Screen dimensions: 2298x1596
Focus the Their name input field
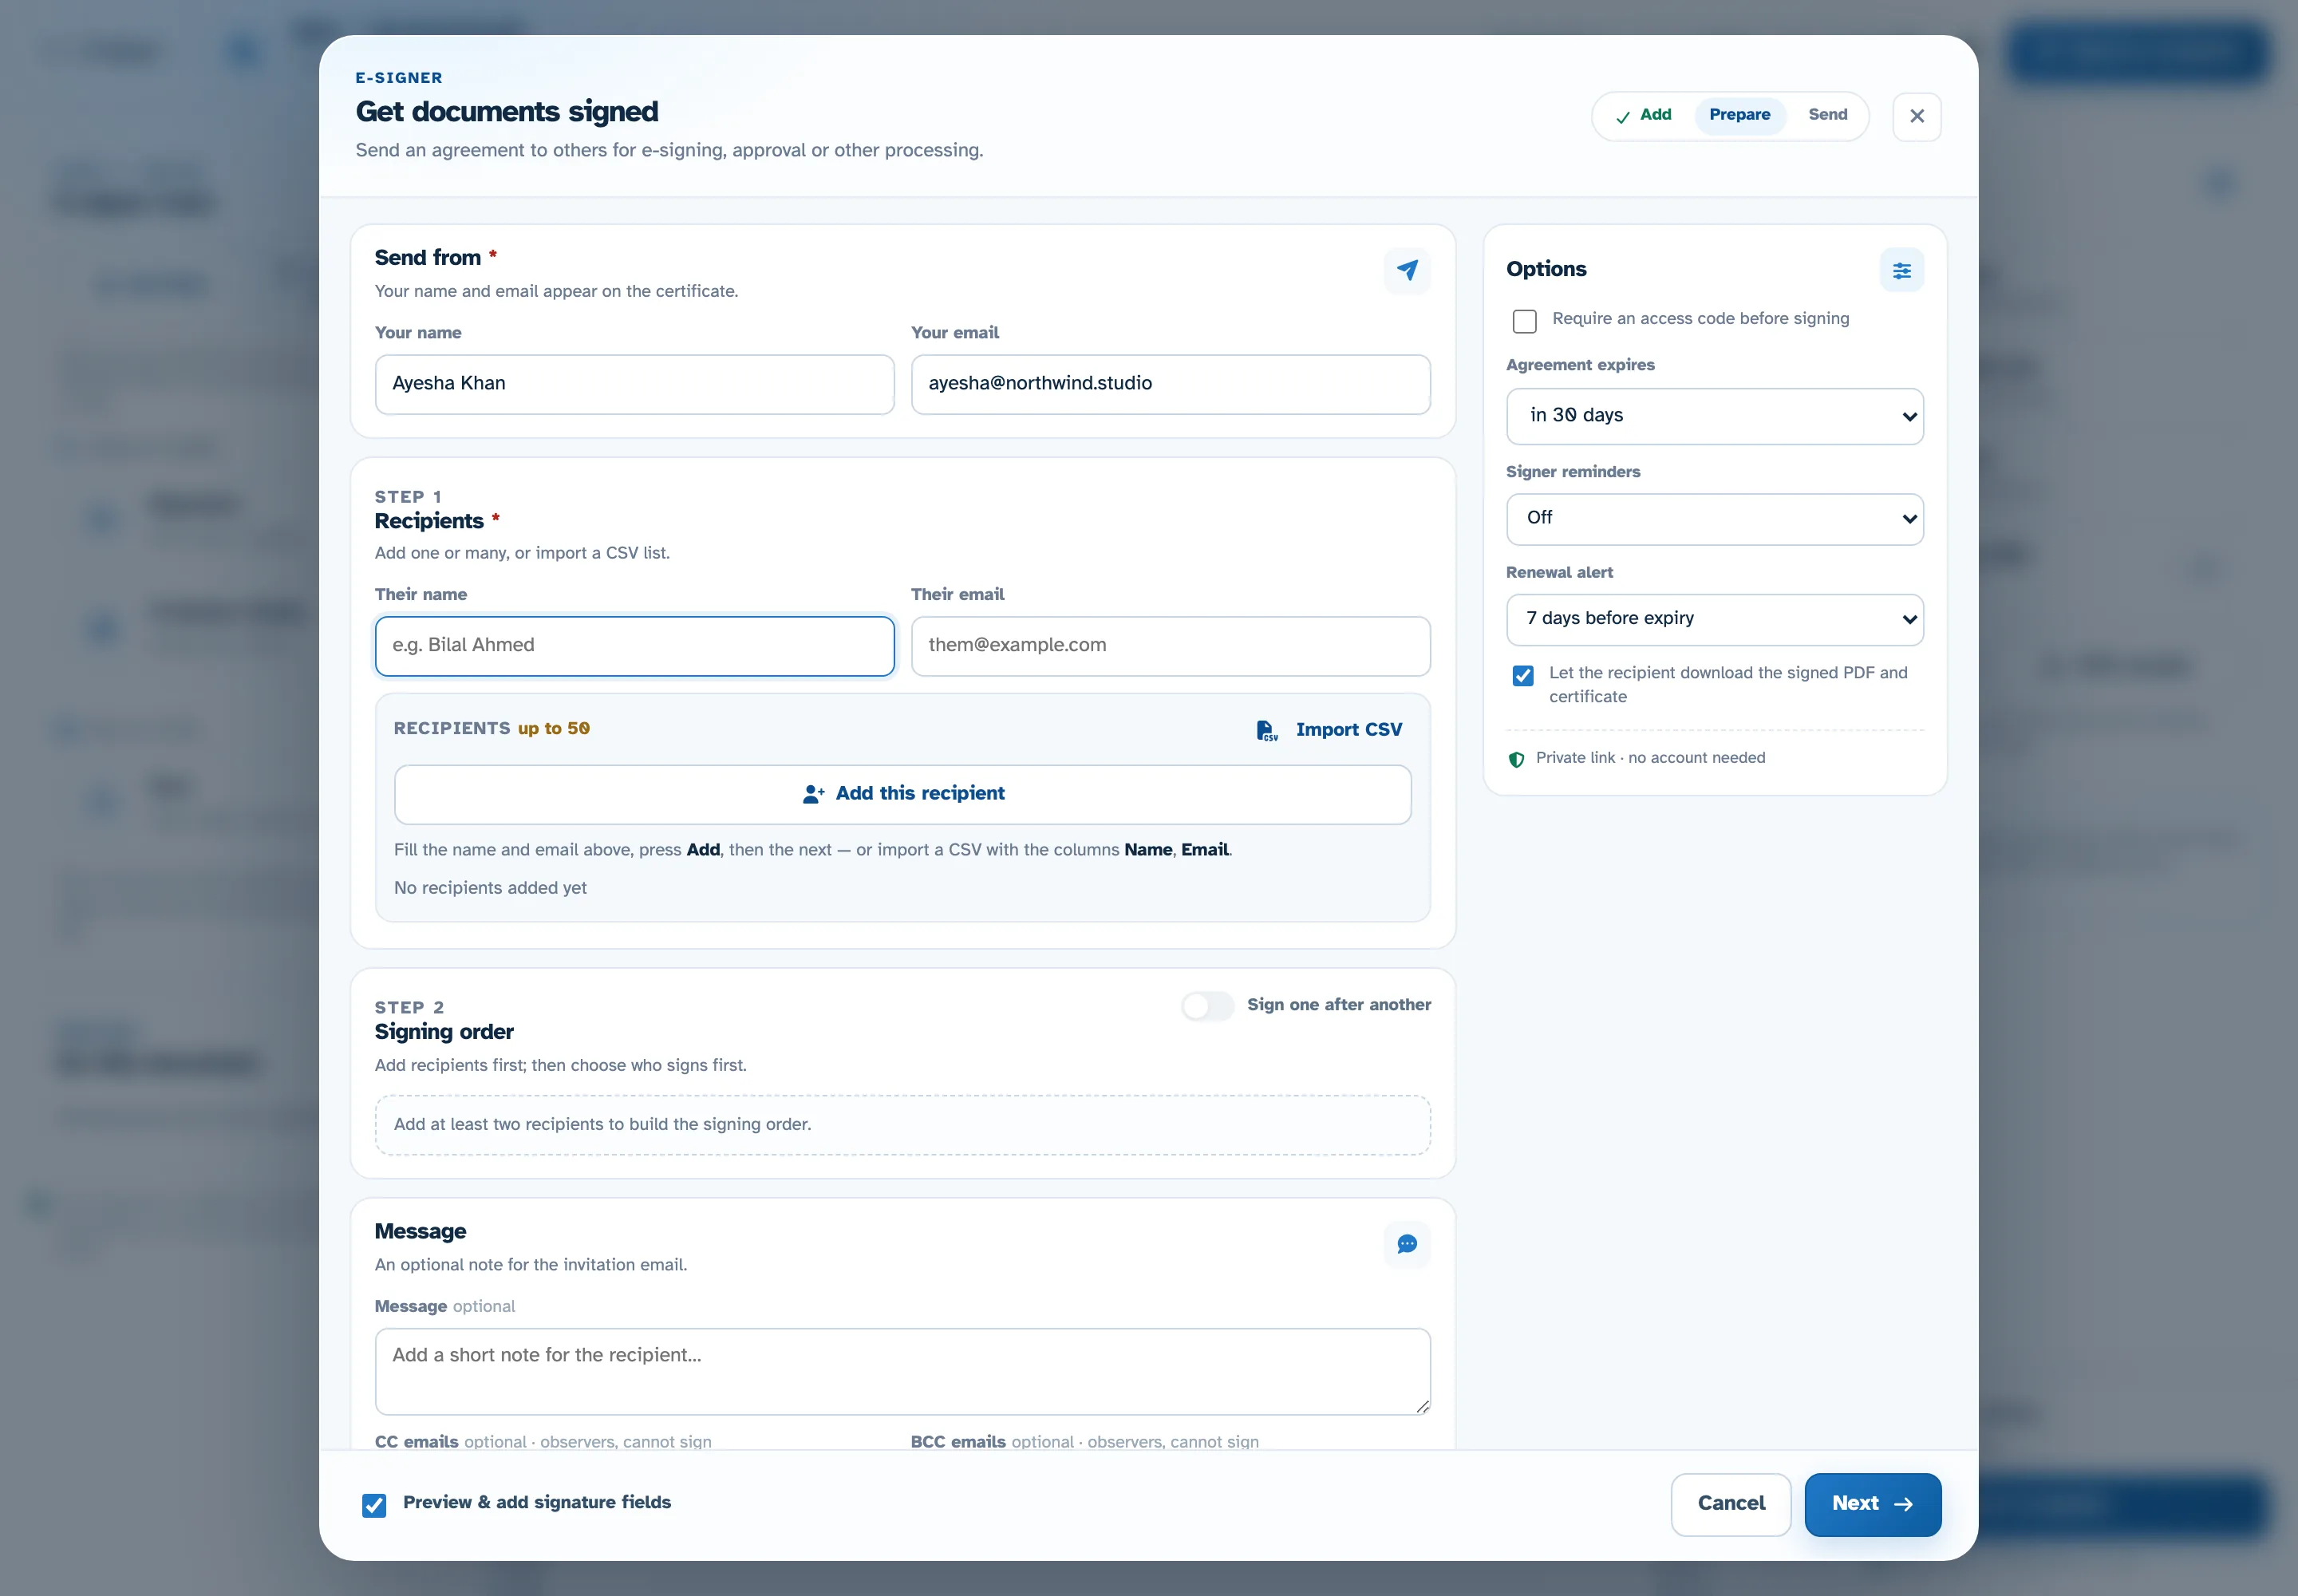pos(634,646)
